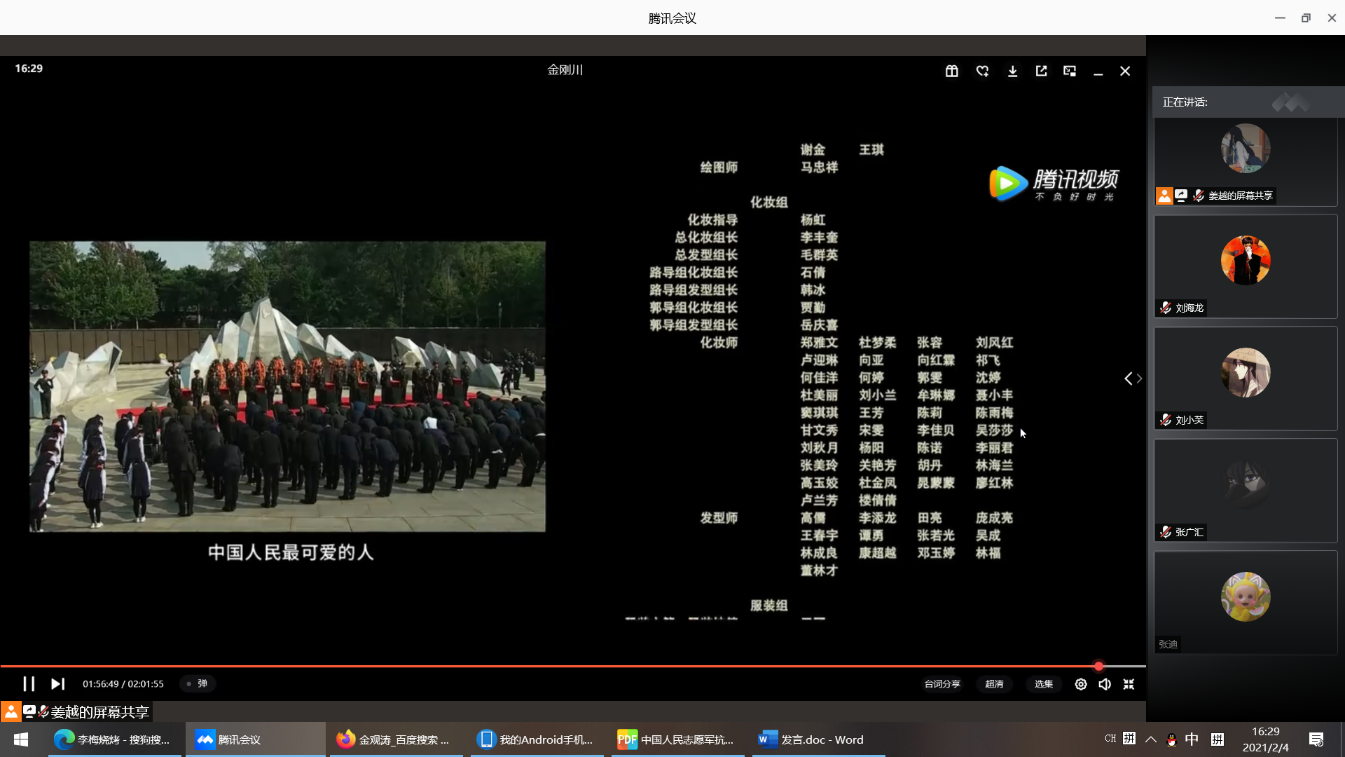Expand side panel with the arrow chevrons
The image size is (1345, 757).
pyautogui.click(x=1133, y=378)
